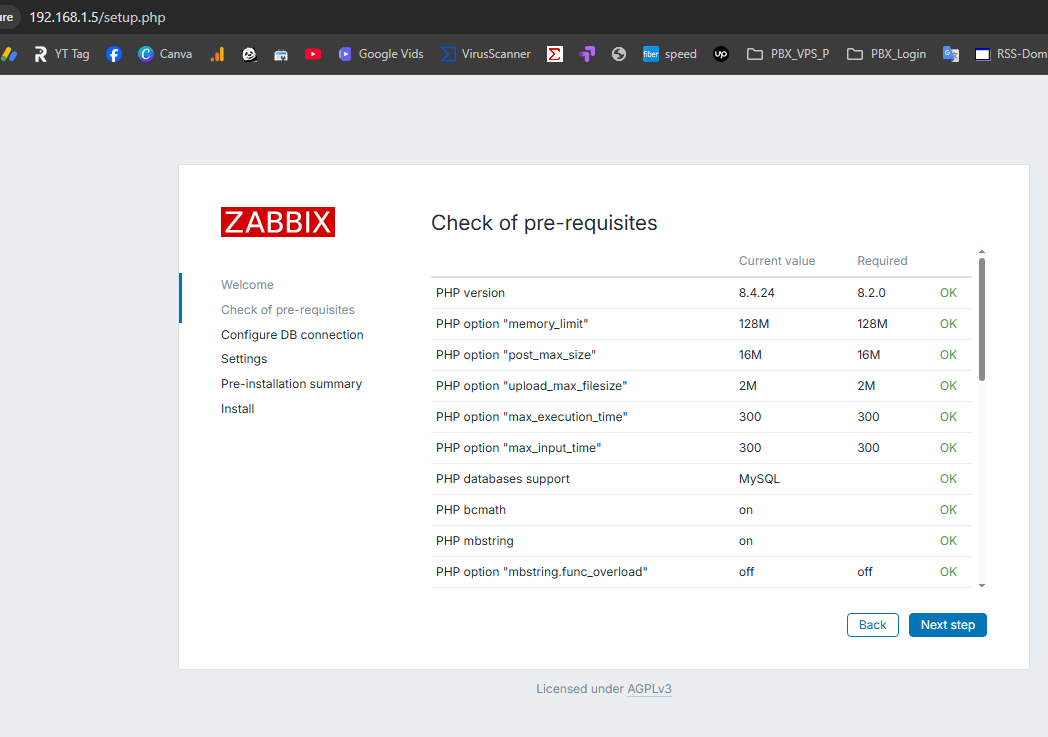This screenshot has width=1048, height=737.
Task: Open the orange bar-chart analytics bookmark
Action: click(217, 54)
